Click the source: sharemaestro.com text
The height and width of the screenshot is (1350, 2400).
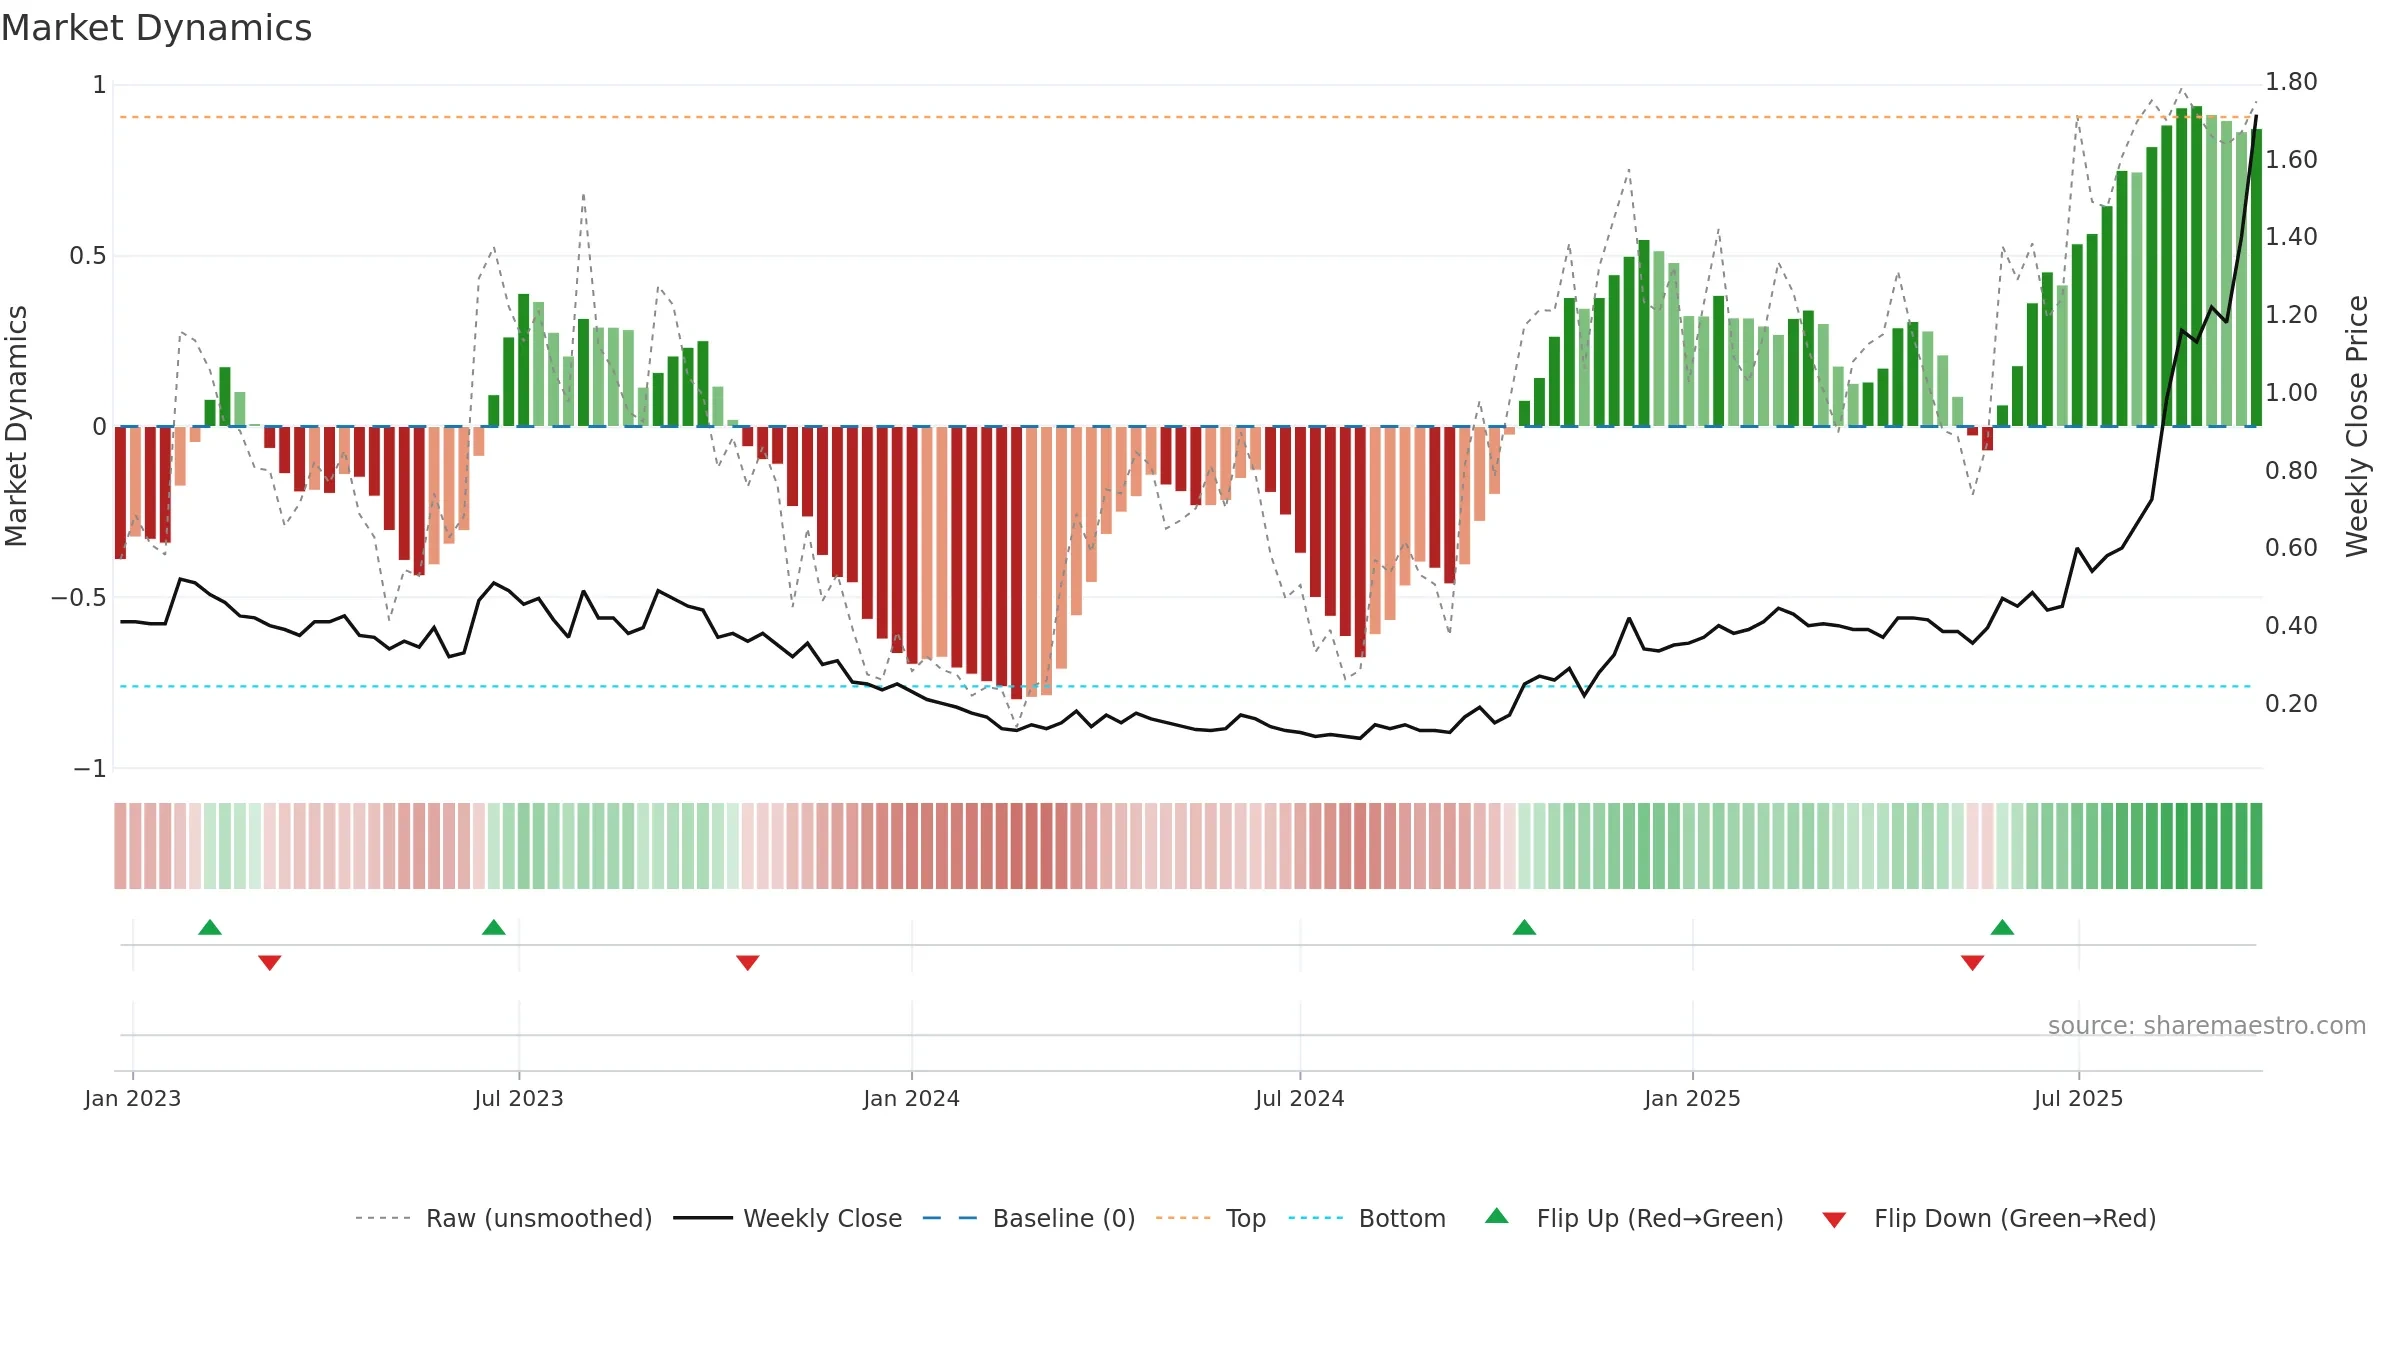(2207, 1026)
